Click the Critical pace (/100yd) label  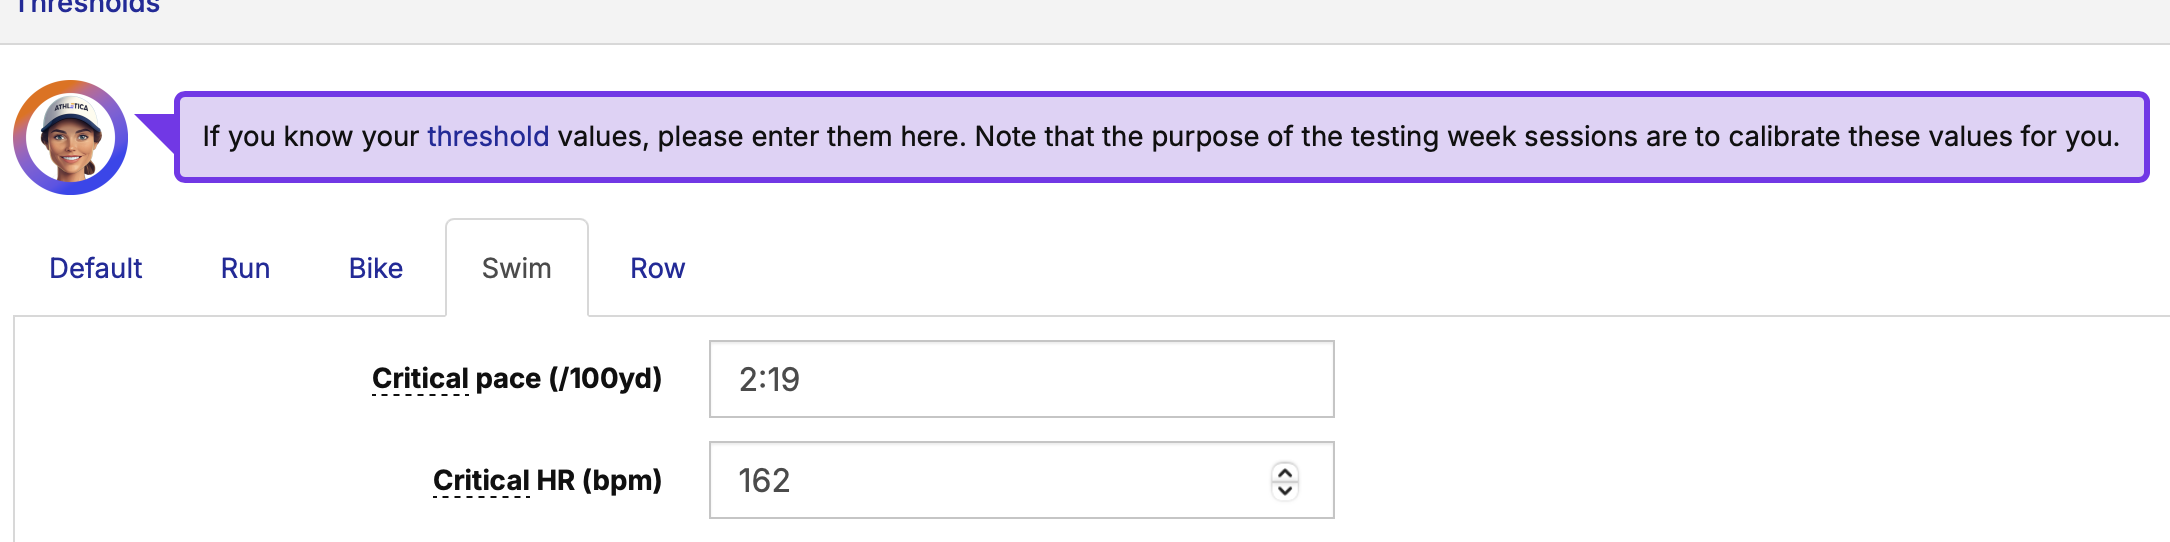(x=516, y=378)
